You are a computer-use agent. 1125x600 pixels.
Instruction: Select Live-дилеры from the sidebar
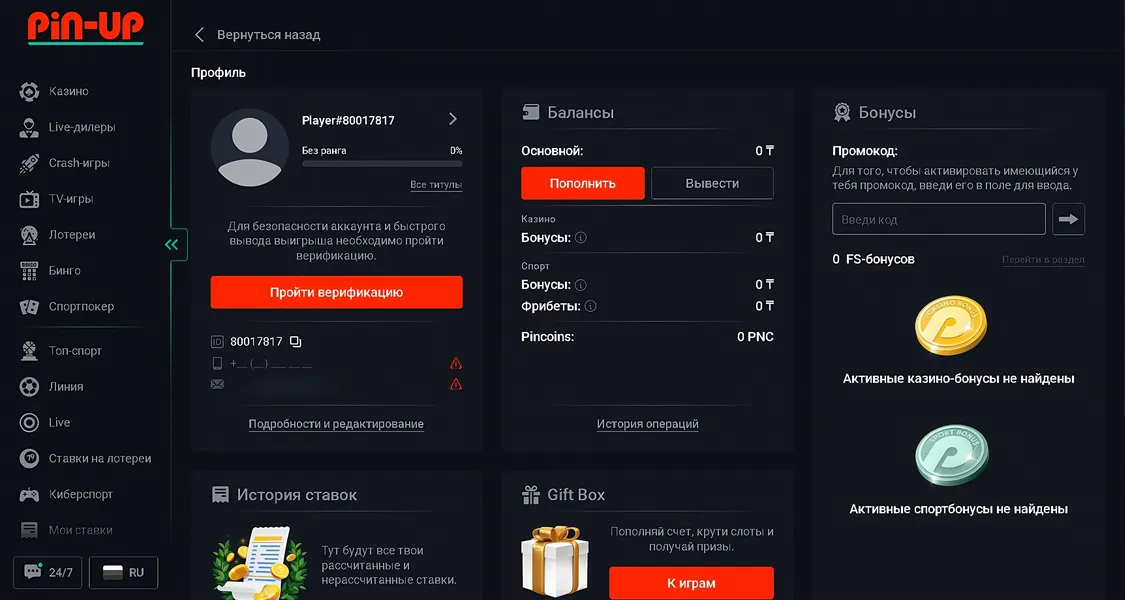pyautogui.click(x=81, y=128)
